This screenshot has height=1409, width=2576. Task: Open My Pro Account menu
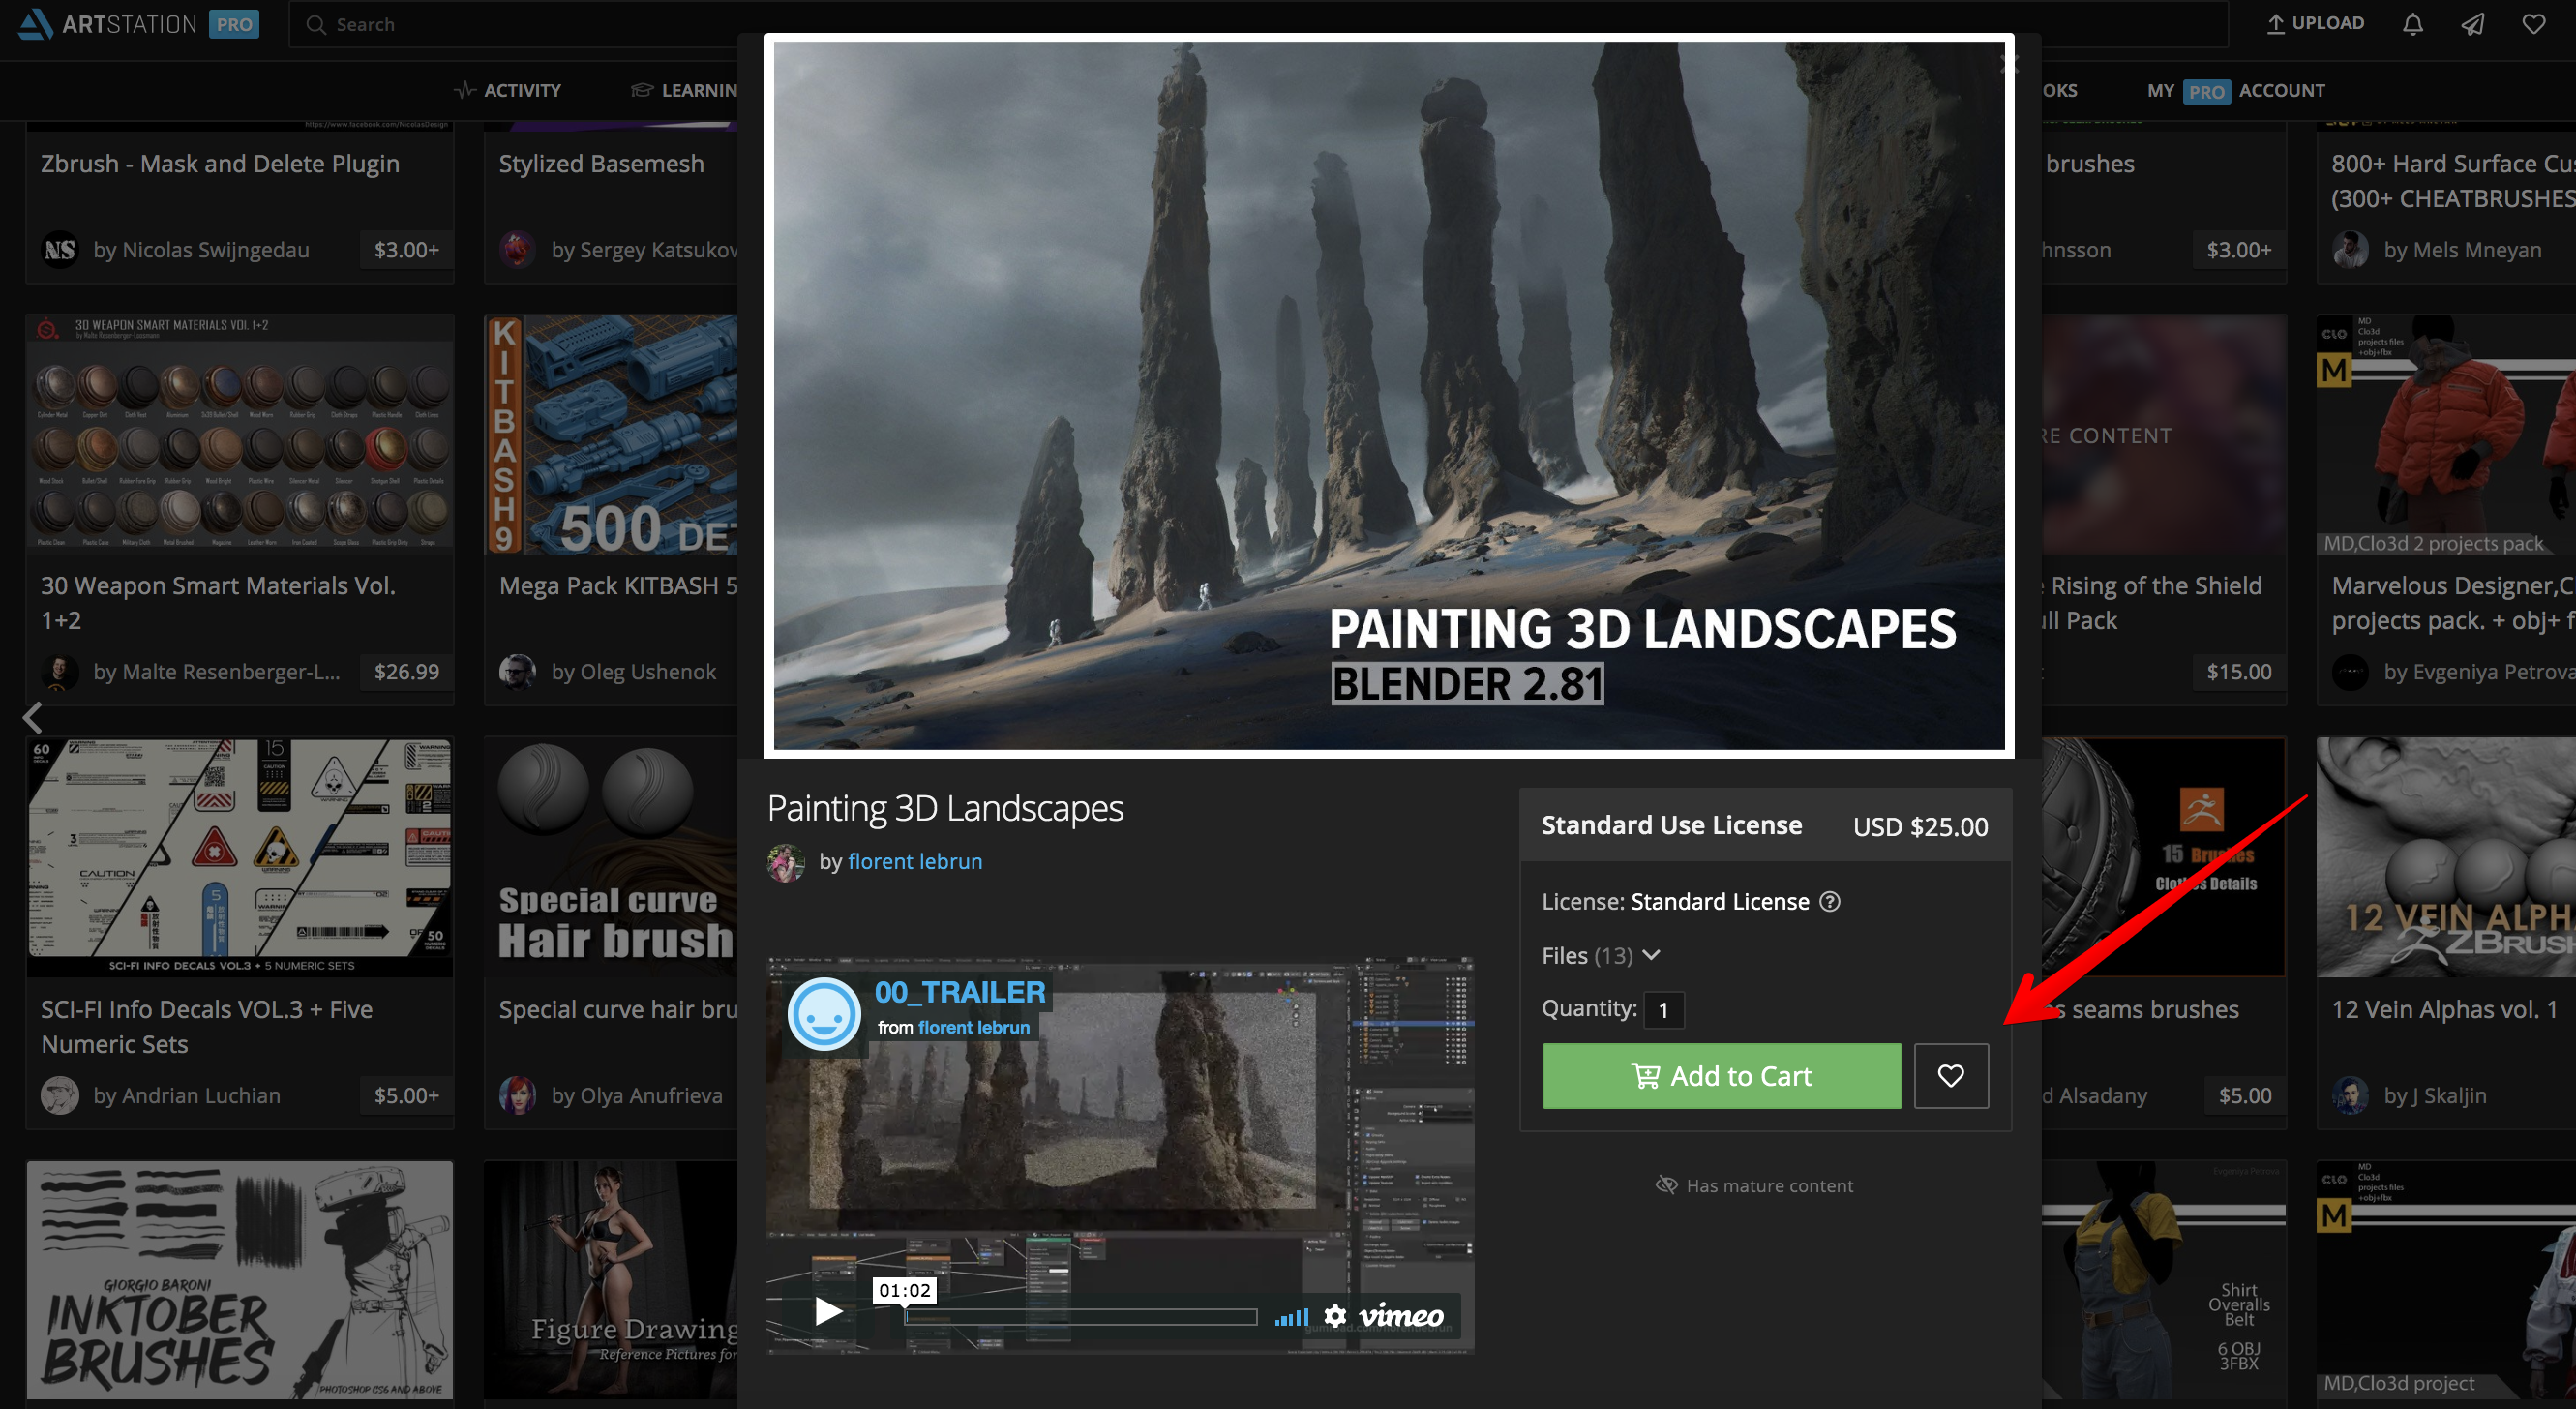[x=2235, y=90]
